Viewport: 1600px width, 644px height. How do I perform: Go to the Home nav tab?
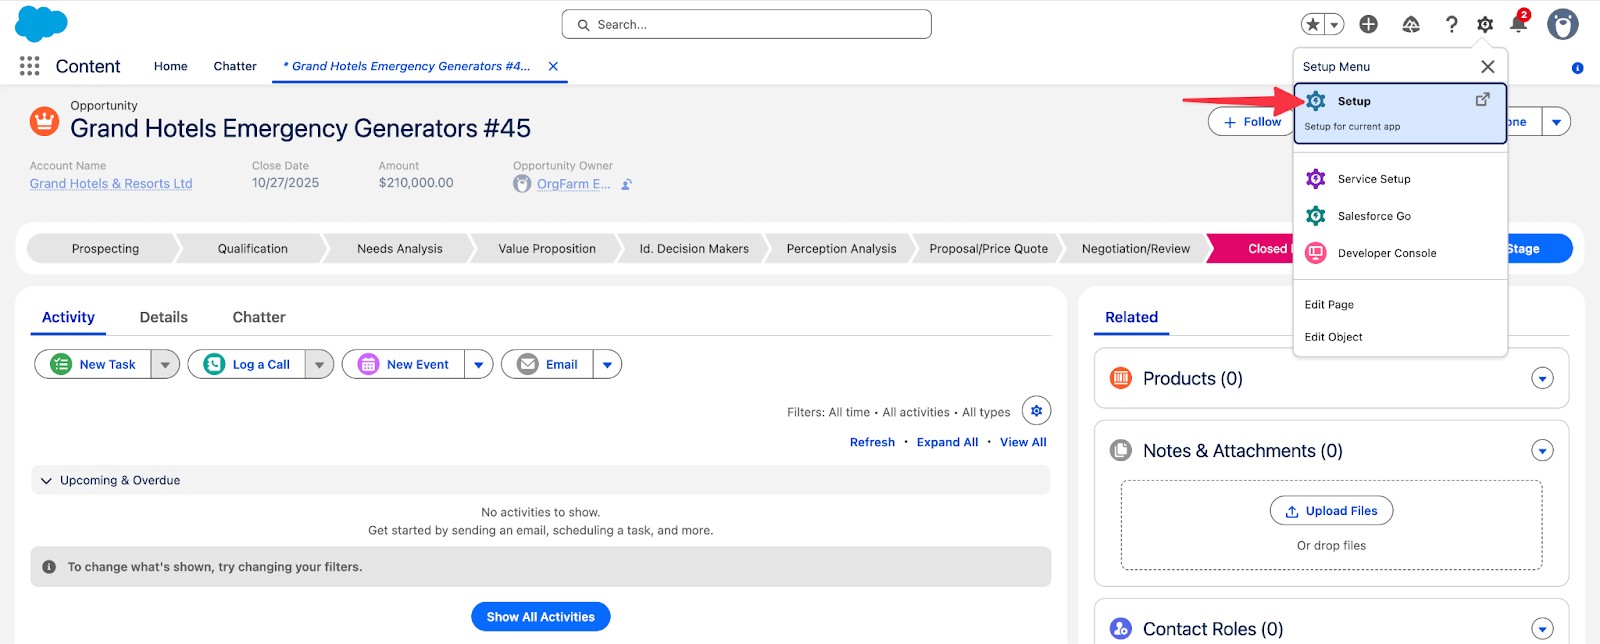[171, 66]
